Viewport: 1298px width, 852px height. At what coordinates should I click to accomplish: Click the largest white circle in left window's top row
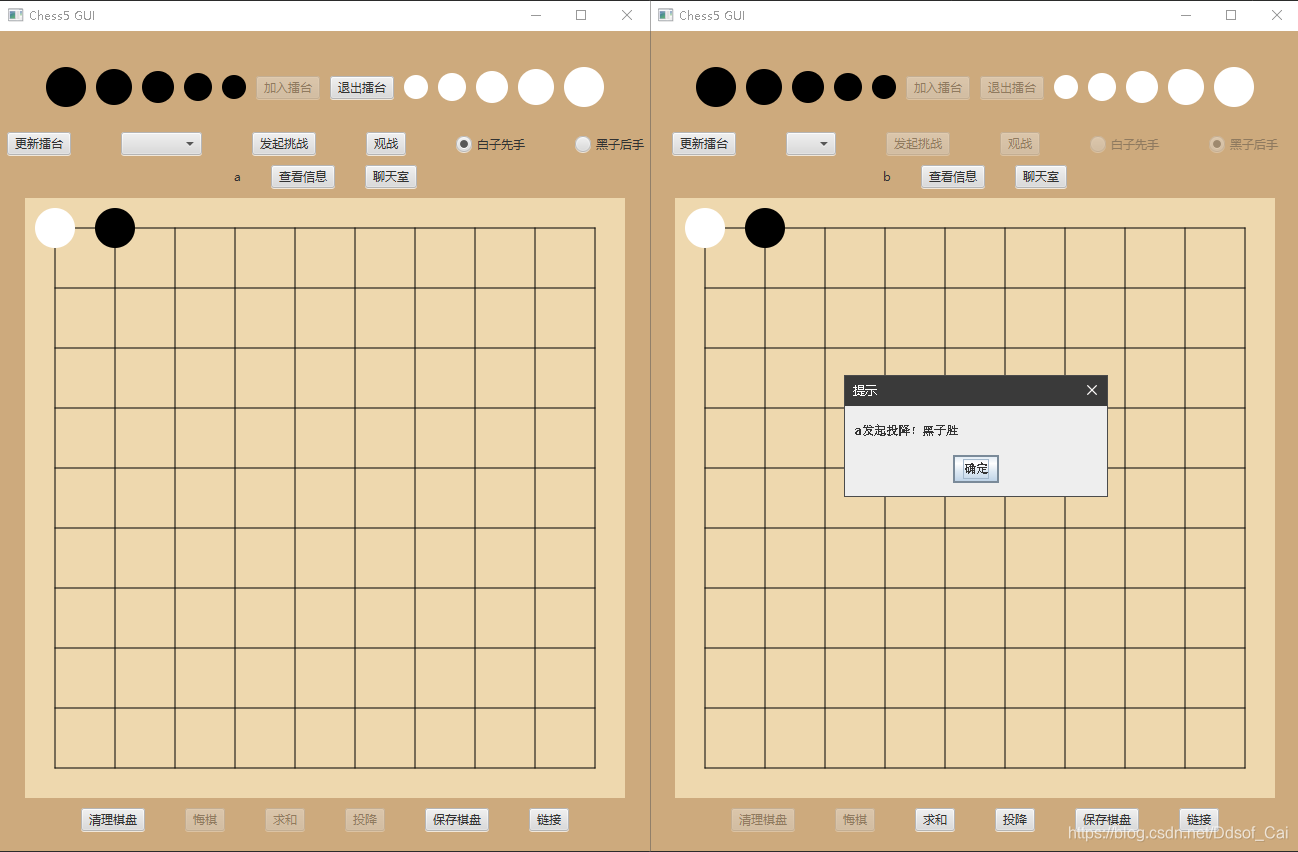[x=584, y=87]
